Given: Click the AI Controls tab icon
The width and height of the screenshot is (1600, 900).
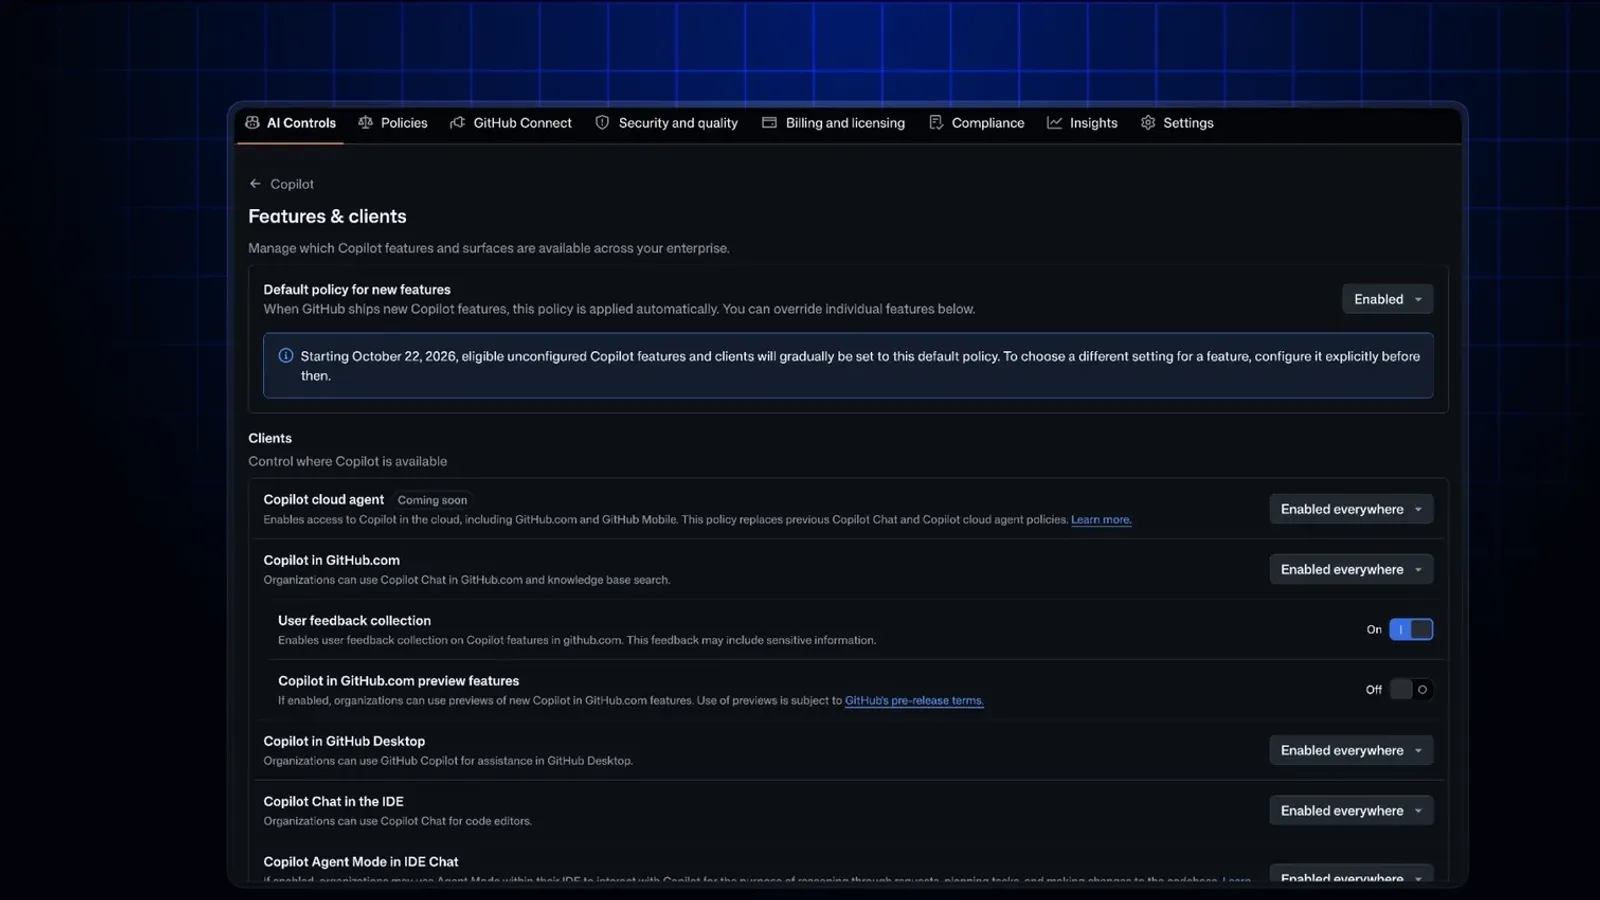Looking at the screenshot, I should click(252, 123).
